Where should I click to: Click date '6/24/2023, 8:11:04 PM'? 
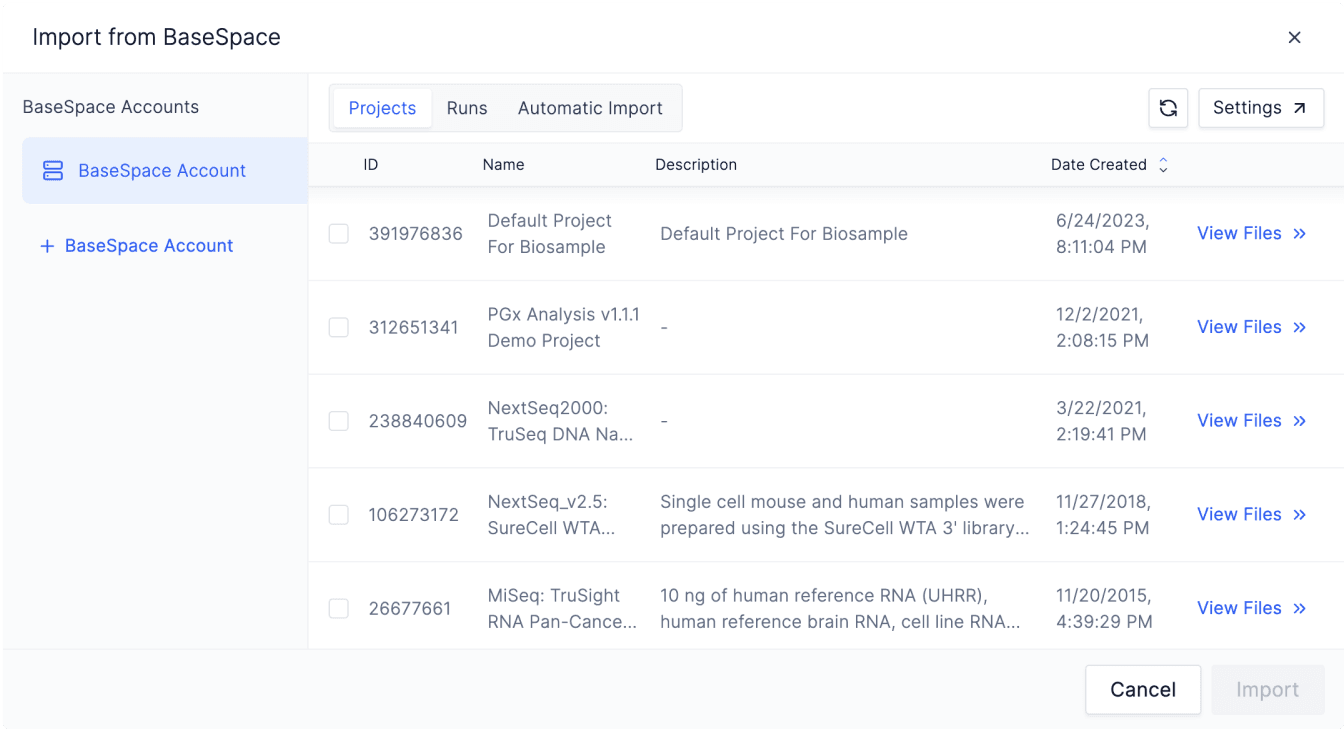pyautogui.click(x=1102, y=234)
